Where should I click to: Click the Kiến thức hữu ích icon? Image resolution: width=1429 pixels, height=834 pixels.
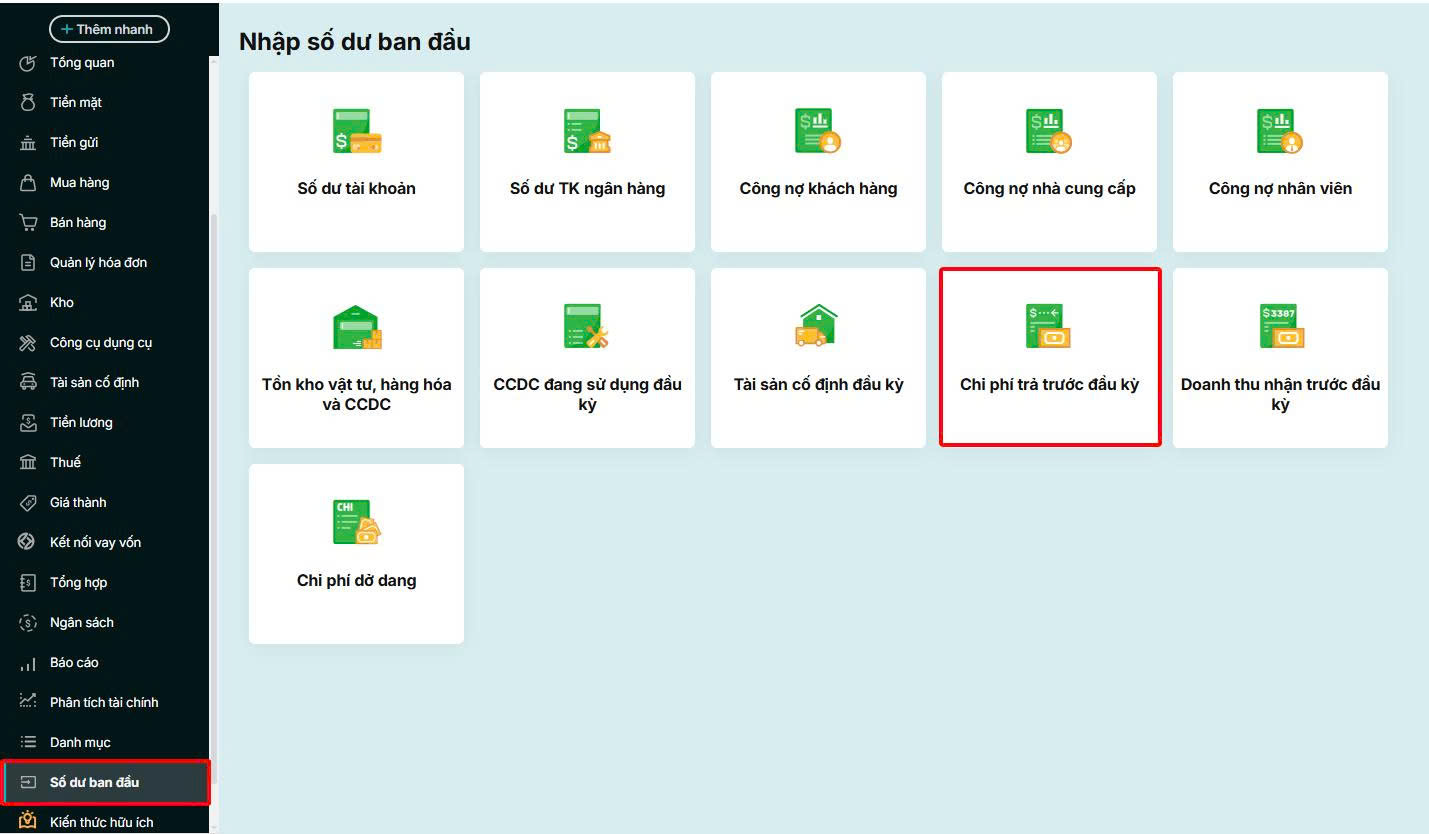tap(28, 822)
